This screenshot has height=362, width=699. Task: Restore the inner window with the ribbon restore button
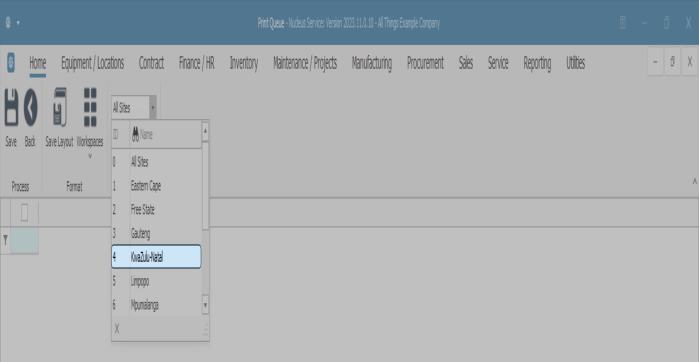point(673,62)
